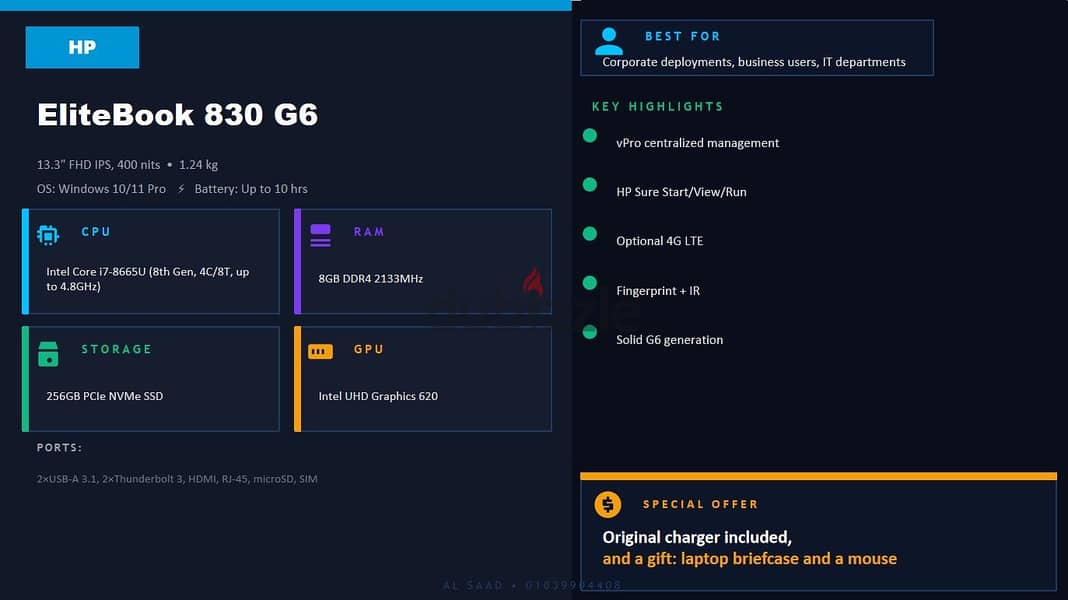Click the green storage drive icon
The height and width of the screenshot is (600, 1068).
(x=48, y=354)
